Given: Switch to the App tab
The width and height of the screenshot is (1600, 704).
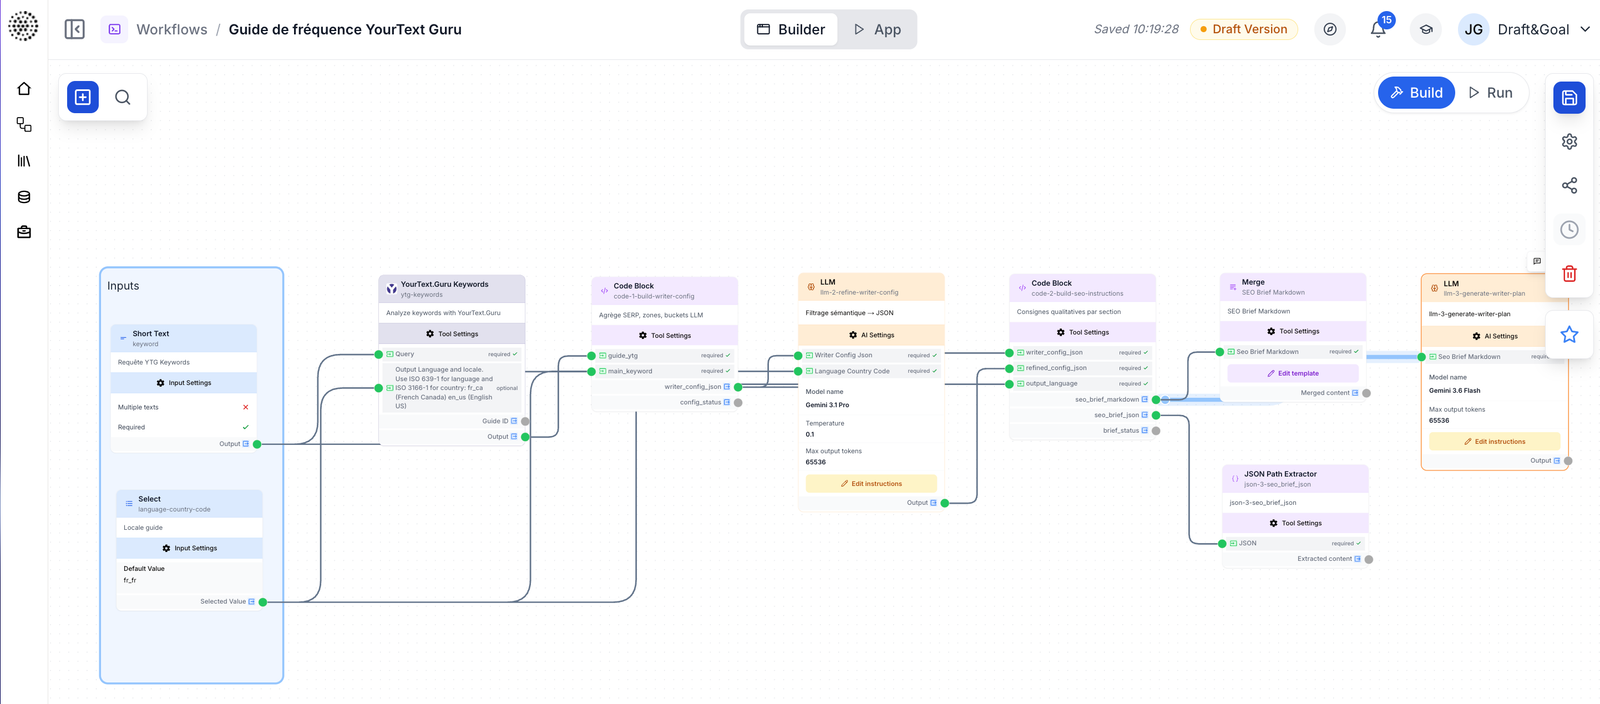Looking at the screenshot, I should 877,29.
